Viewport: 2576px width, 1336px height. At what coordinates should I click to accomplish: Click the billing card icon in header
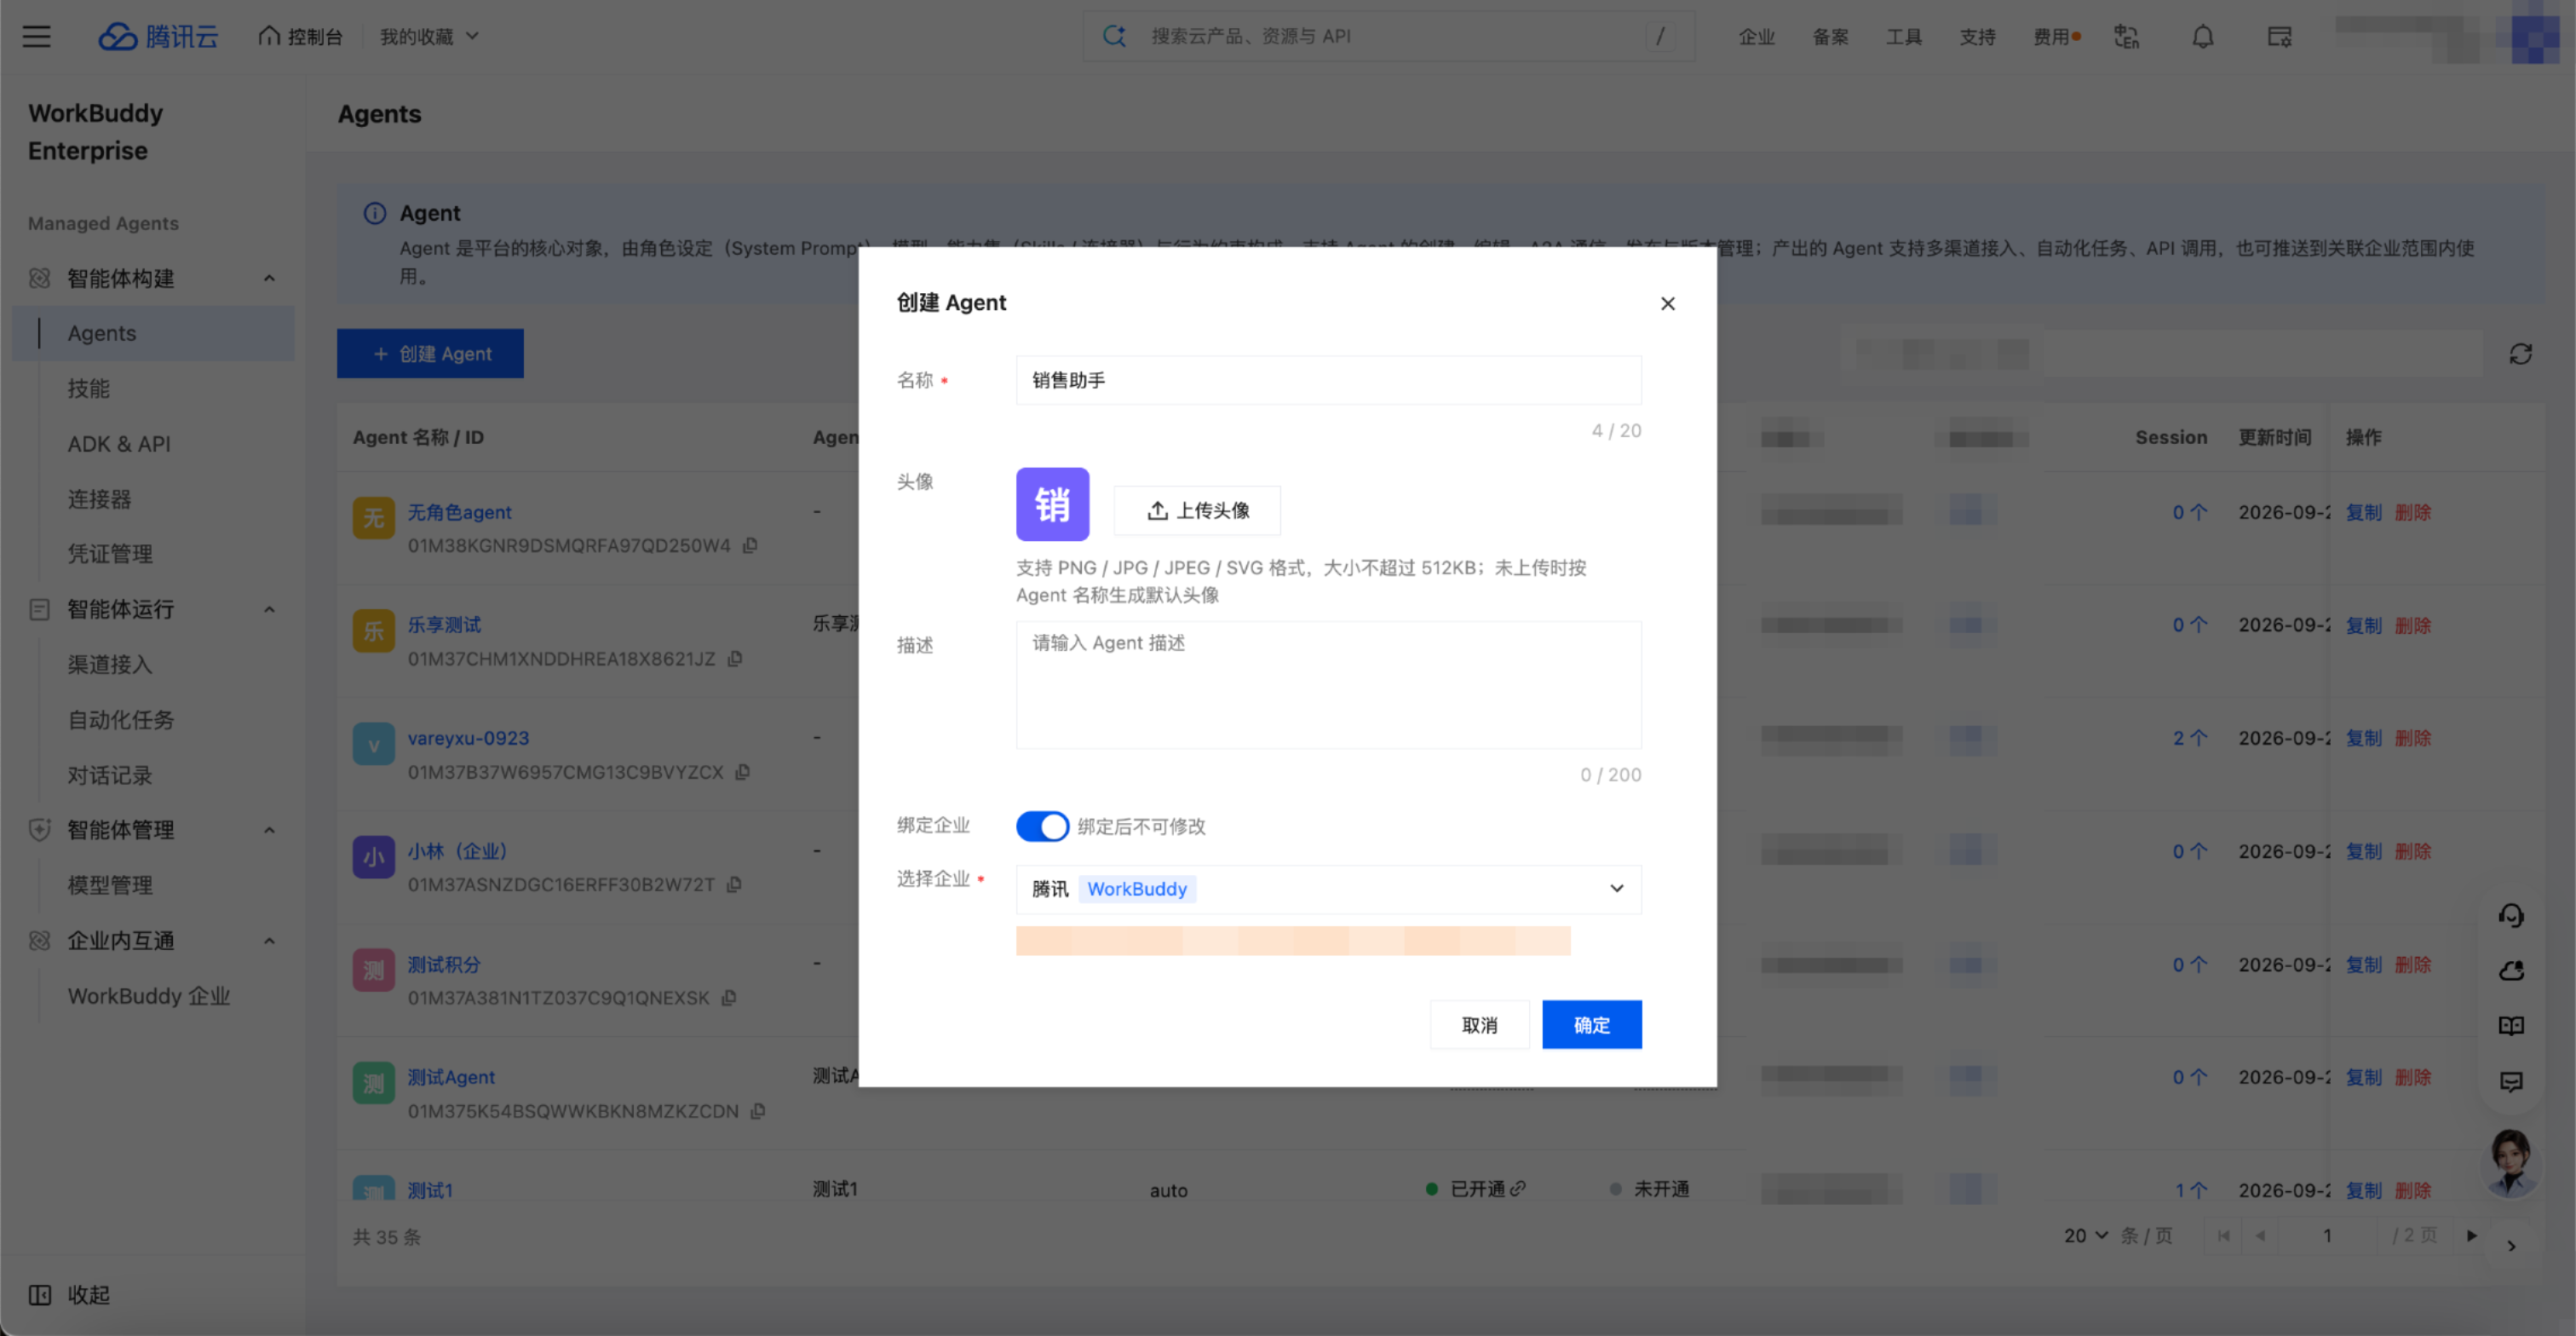click(x=2279, y=37)
